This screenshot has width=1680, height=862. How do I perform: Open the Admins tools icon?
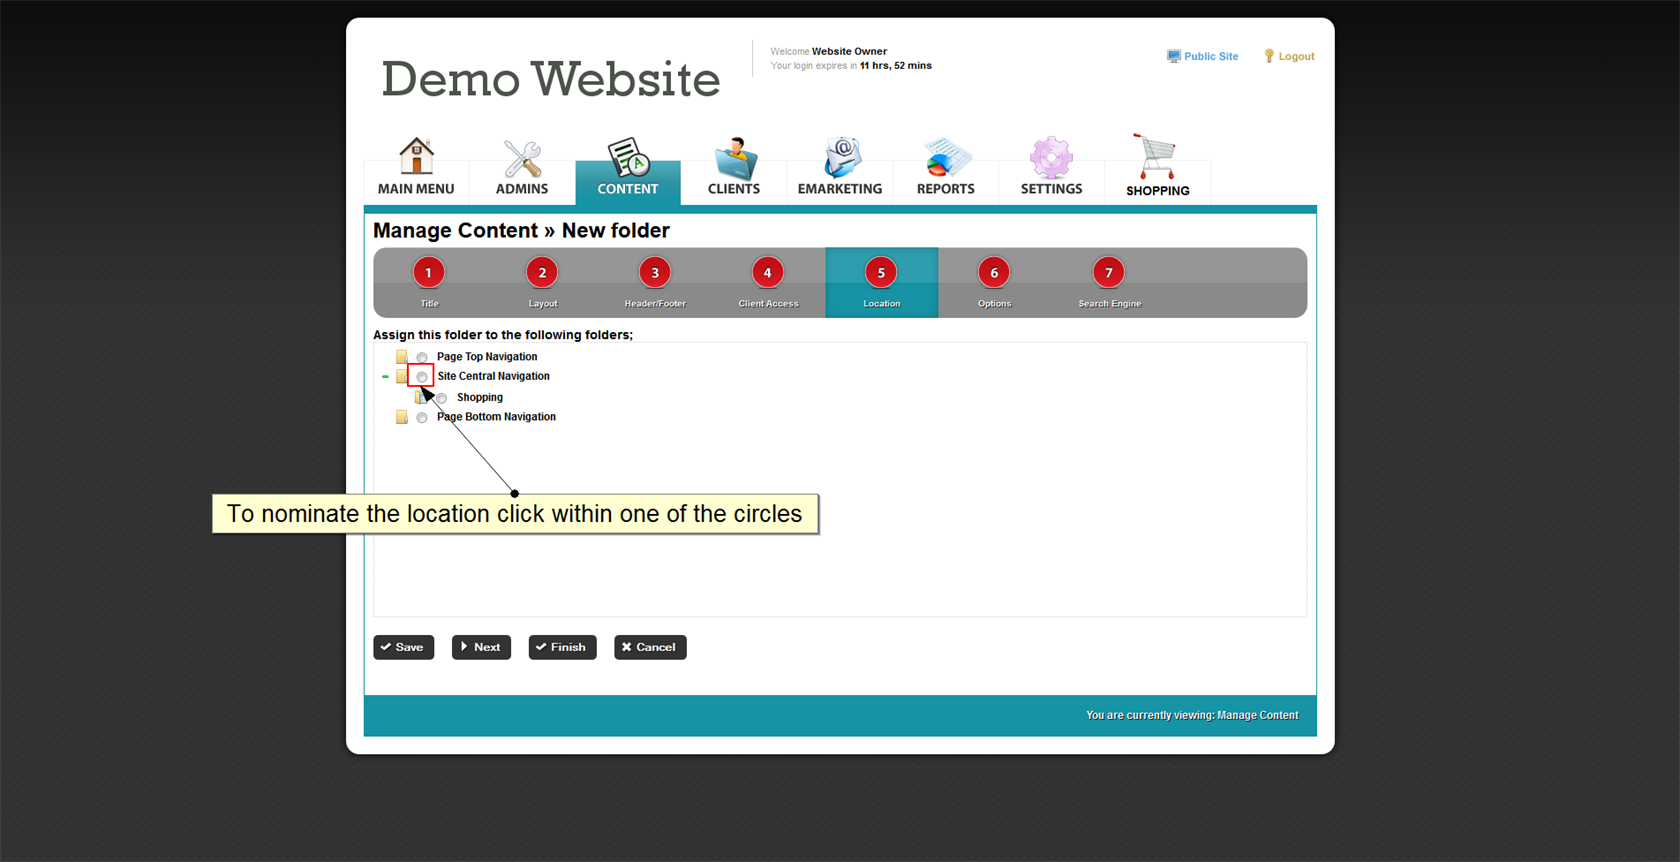pyautogui.click(x=522, y=158)
